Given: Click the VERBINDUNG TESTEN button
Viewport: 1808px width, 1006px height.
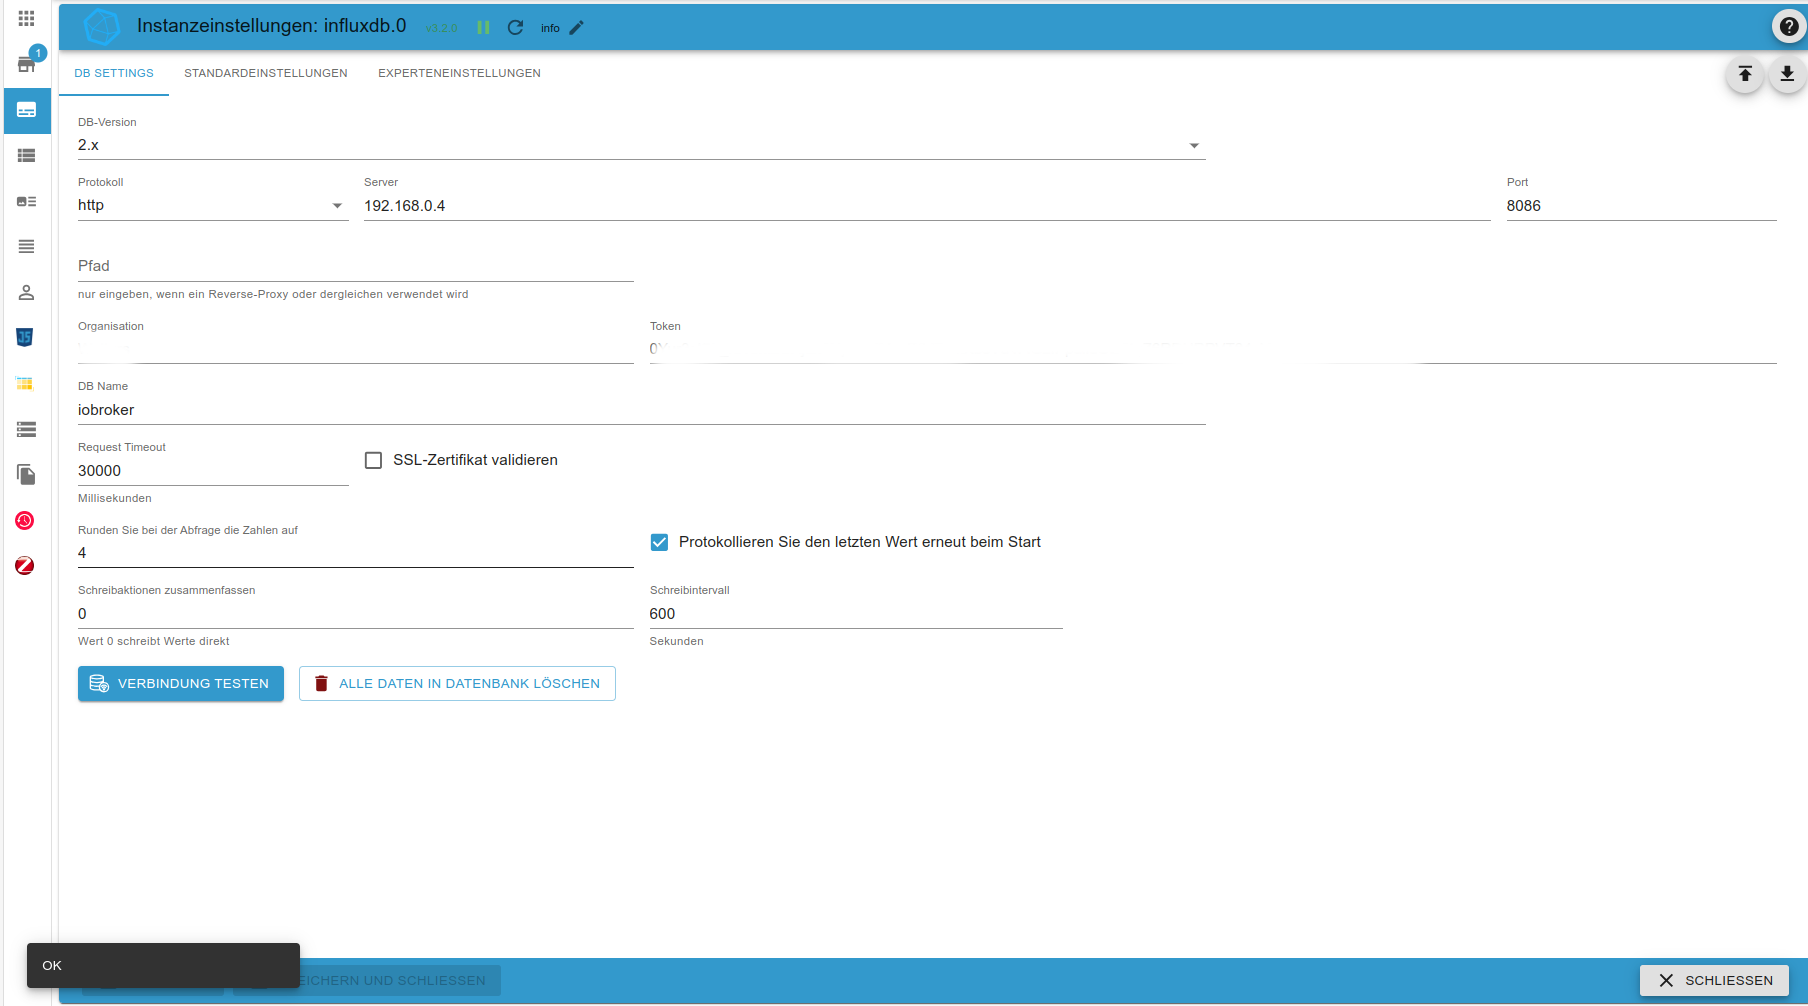Looking at the screenshot, I should pos(181,684).
